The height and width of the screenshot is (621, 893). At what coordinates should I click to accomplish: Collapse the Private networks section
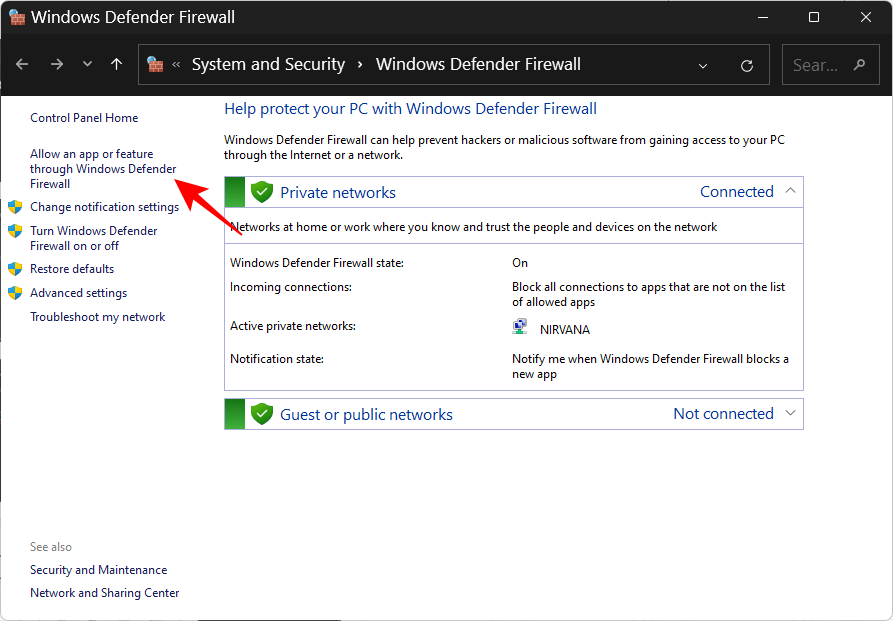point(789,191)
